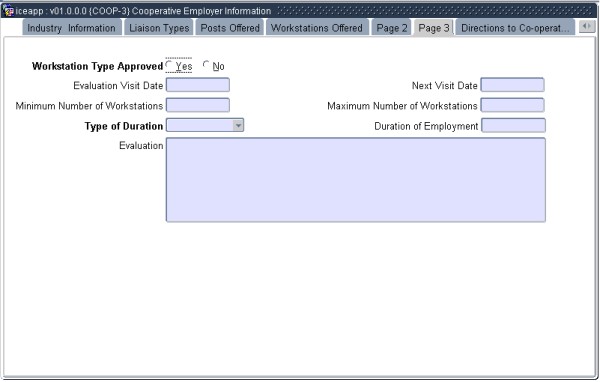
Task: Expand the Type of Duration dropdown
Action: point(238,126)
